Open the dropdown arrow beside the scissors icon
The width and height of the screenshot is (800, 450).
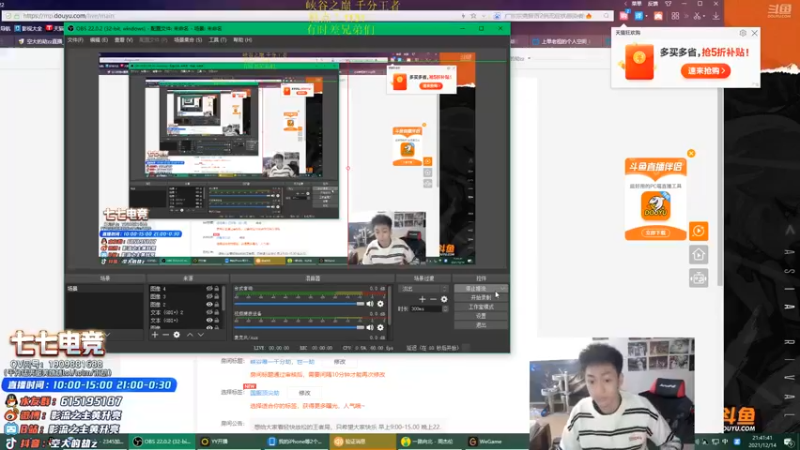tap(706, 16)
